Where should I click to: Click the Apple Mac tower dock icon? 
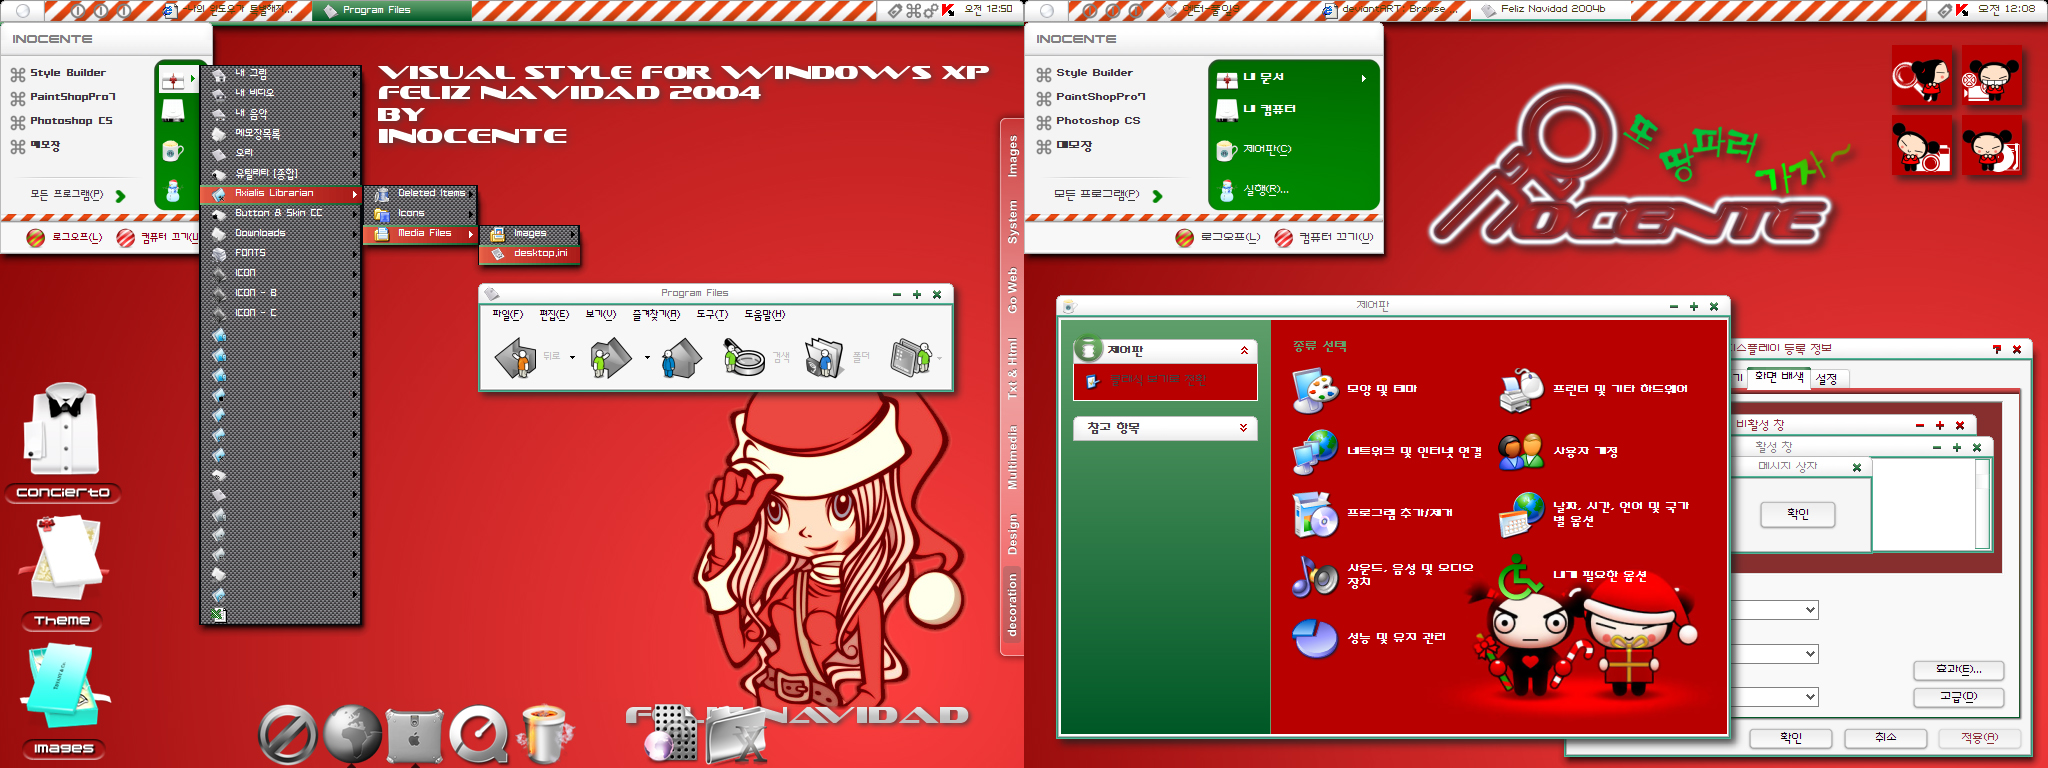pos(414,737)
